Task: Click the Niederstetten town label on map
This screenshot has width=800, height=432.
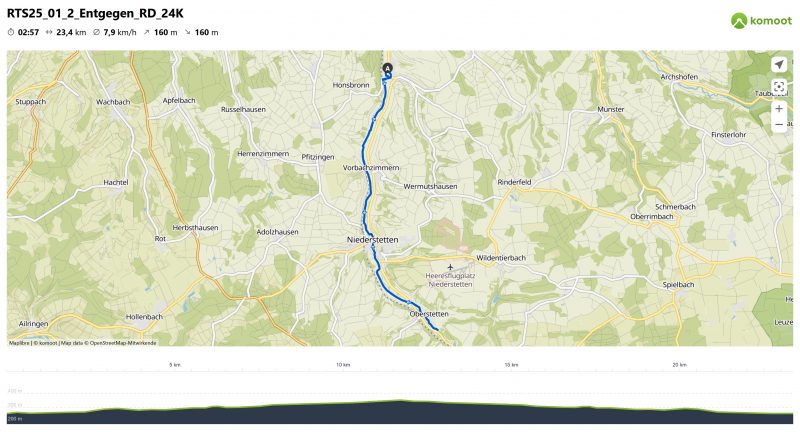Action: 372,239
